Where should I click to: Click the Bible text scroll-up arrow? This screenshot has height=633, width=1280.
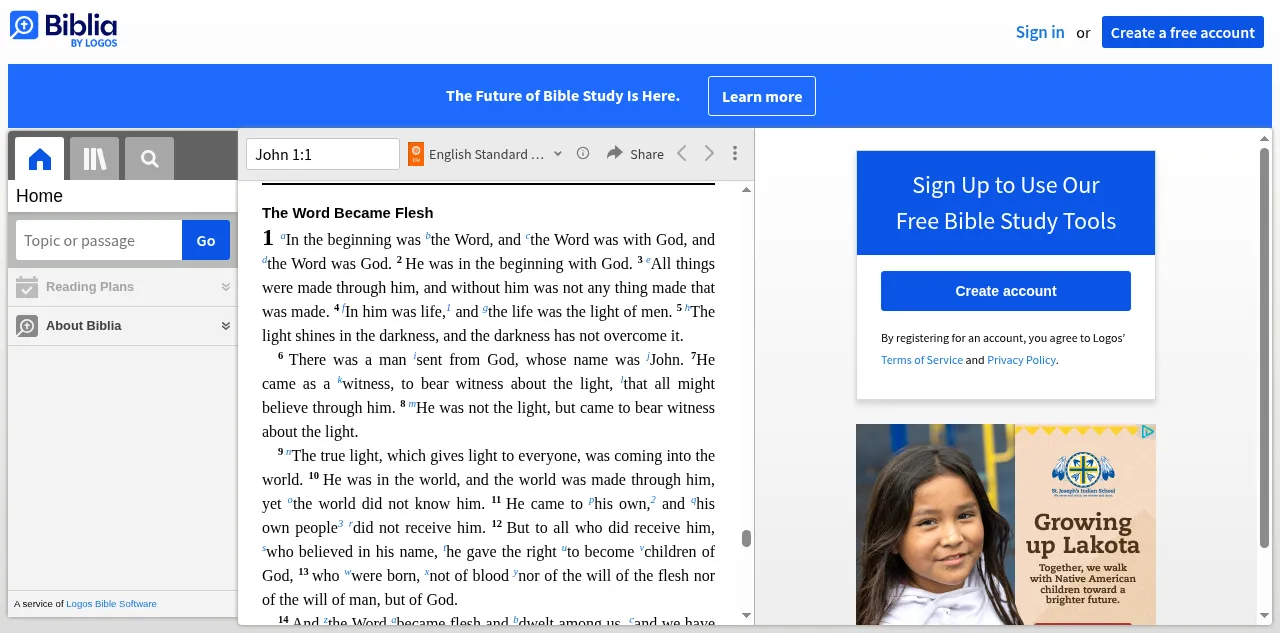tap(746, 189)
